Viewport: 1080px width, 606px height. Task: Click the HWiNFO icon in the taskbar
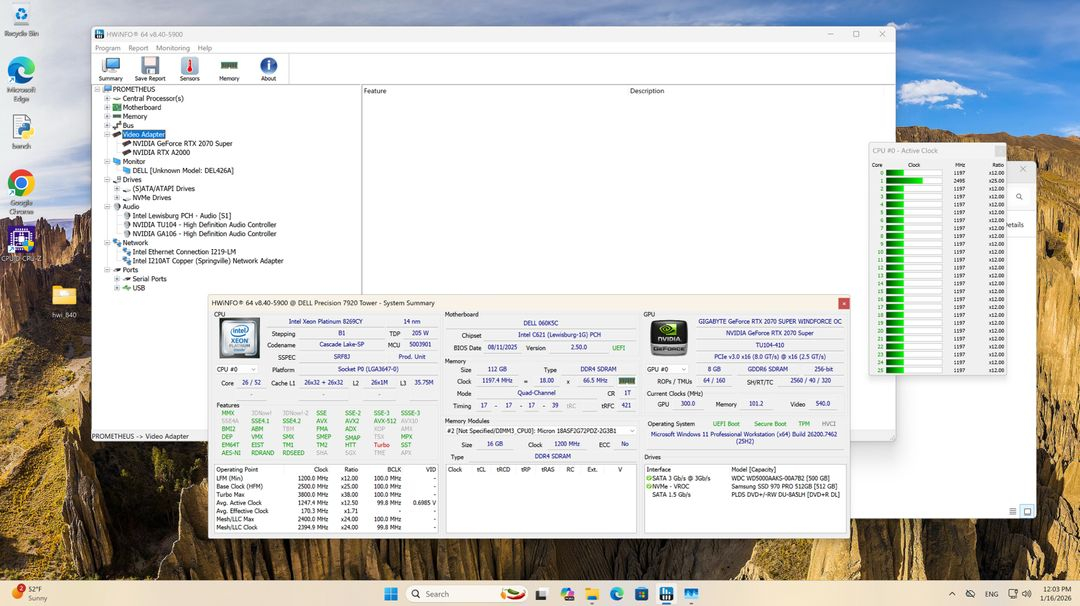[x=666, y=593]
